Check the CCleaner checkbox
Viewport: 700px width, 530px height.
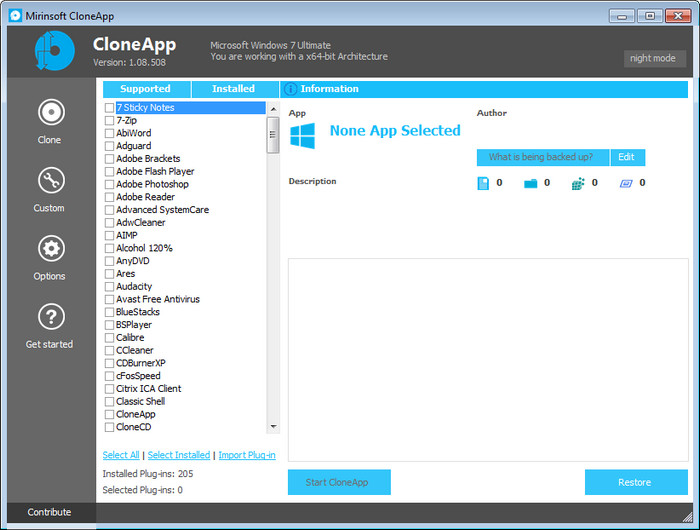(x=109, y=351)
